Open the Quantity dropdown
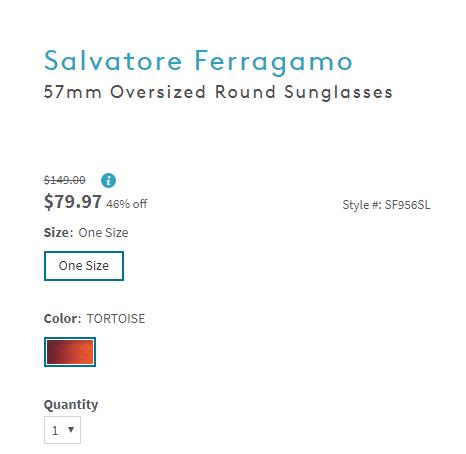This screenshot has width=466, height=454. click(x=62, y=430)
